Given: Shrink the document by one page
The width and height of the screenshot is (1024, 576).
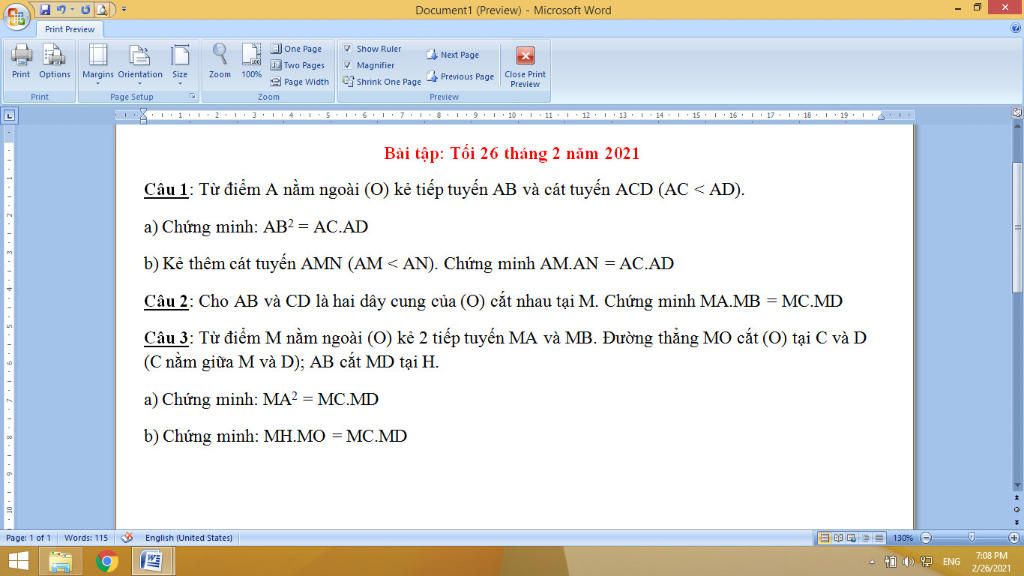Looking at the screenshot, I should coord(382,82).
